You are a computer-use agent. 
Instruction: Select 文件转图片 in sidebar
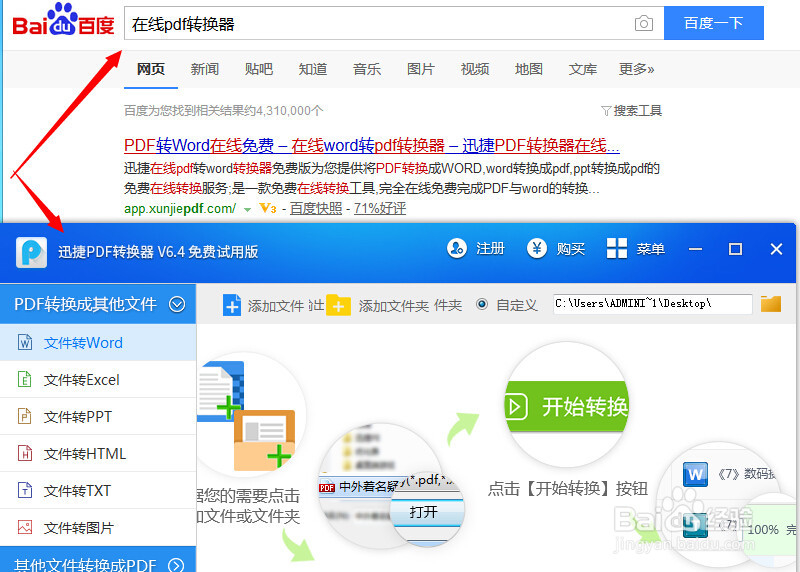pyautogui.click(x=98, y=527)
